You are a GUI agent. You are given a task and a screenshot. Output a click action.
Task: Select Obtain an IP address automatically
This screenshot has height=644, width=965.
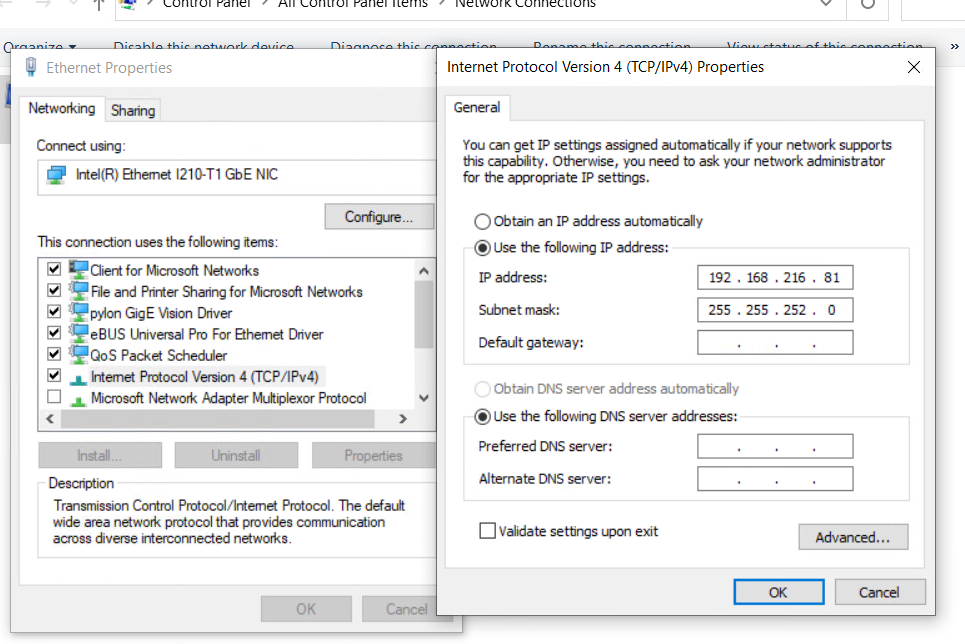[482, 222]
